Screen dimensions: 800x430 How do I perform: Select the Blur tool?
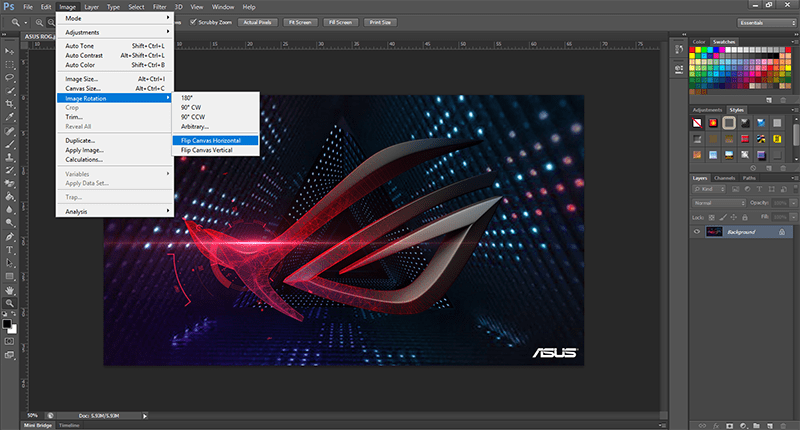coord(10,210)
